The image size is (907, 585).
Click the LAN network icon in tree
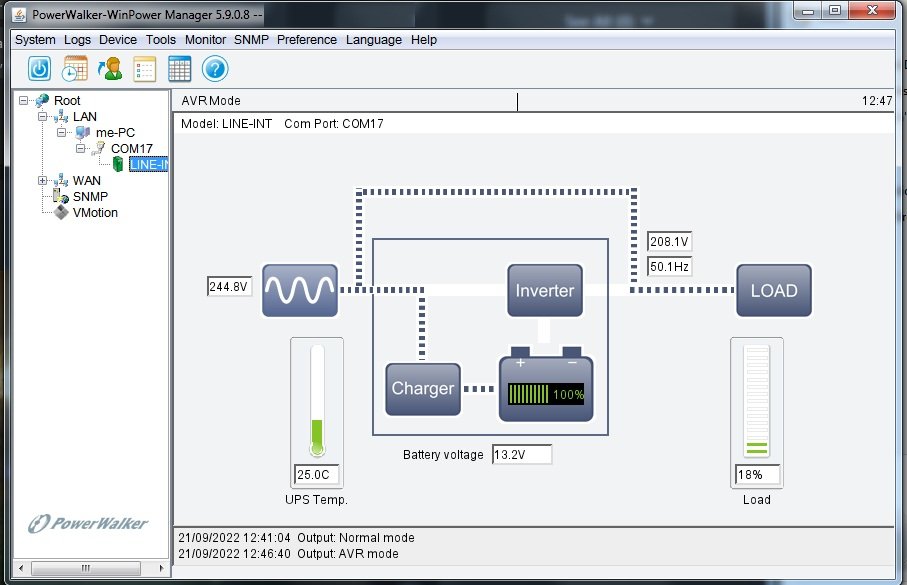point(61,117)
